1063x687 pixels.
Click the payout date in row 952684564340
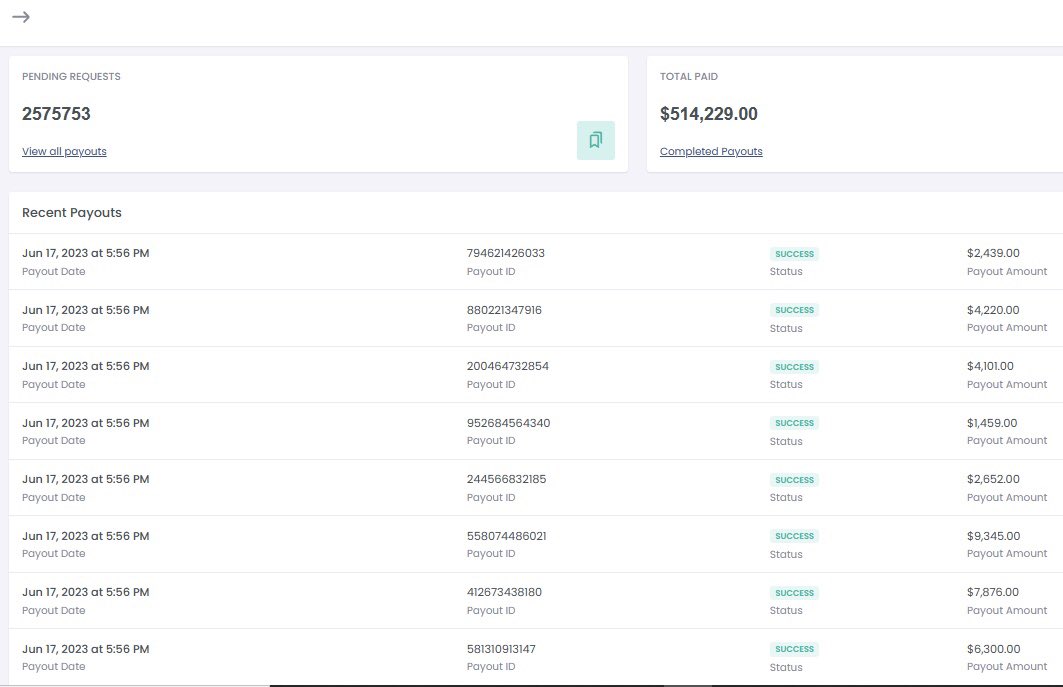pos(85,423)
